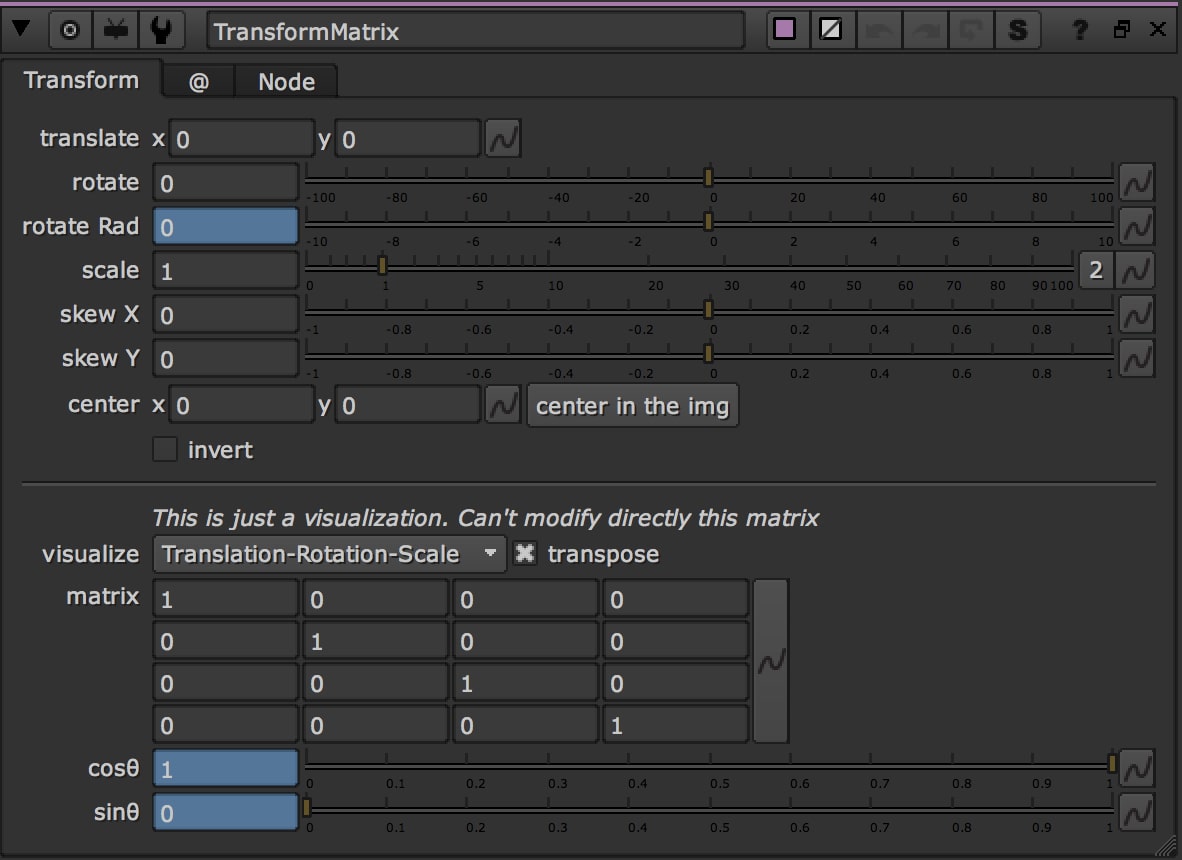1182x860 pixels.
Task: Click the wrench settings icon in header
Action: [159, 30]
